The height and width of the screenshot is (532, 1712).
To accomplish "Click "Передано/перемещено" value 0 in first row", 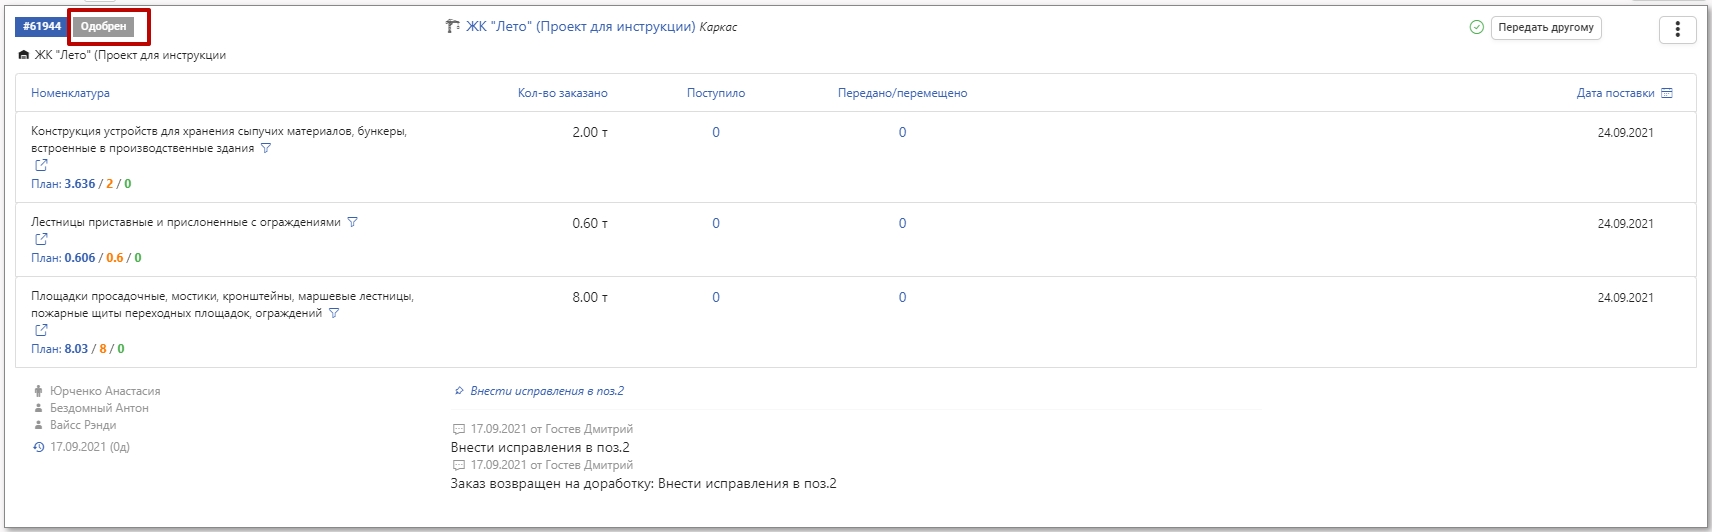I will [902, 132].
